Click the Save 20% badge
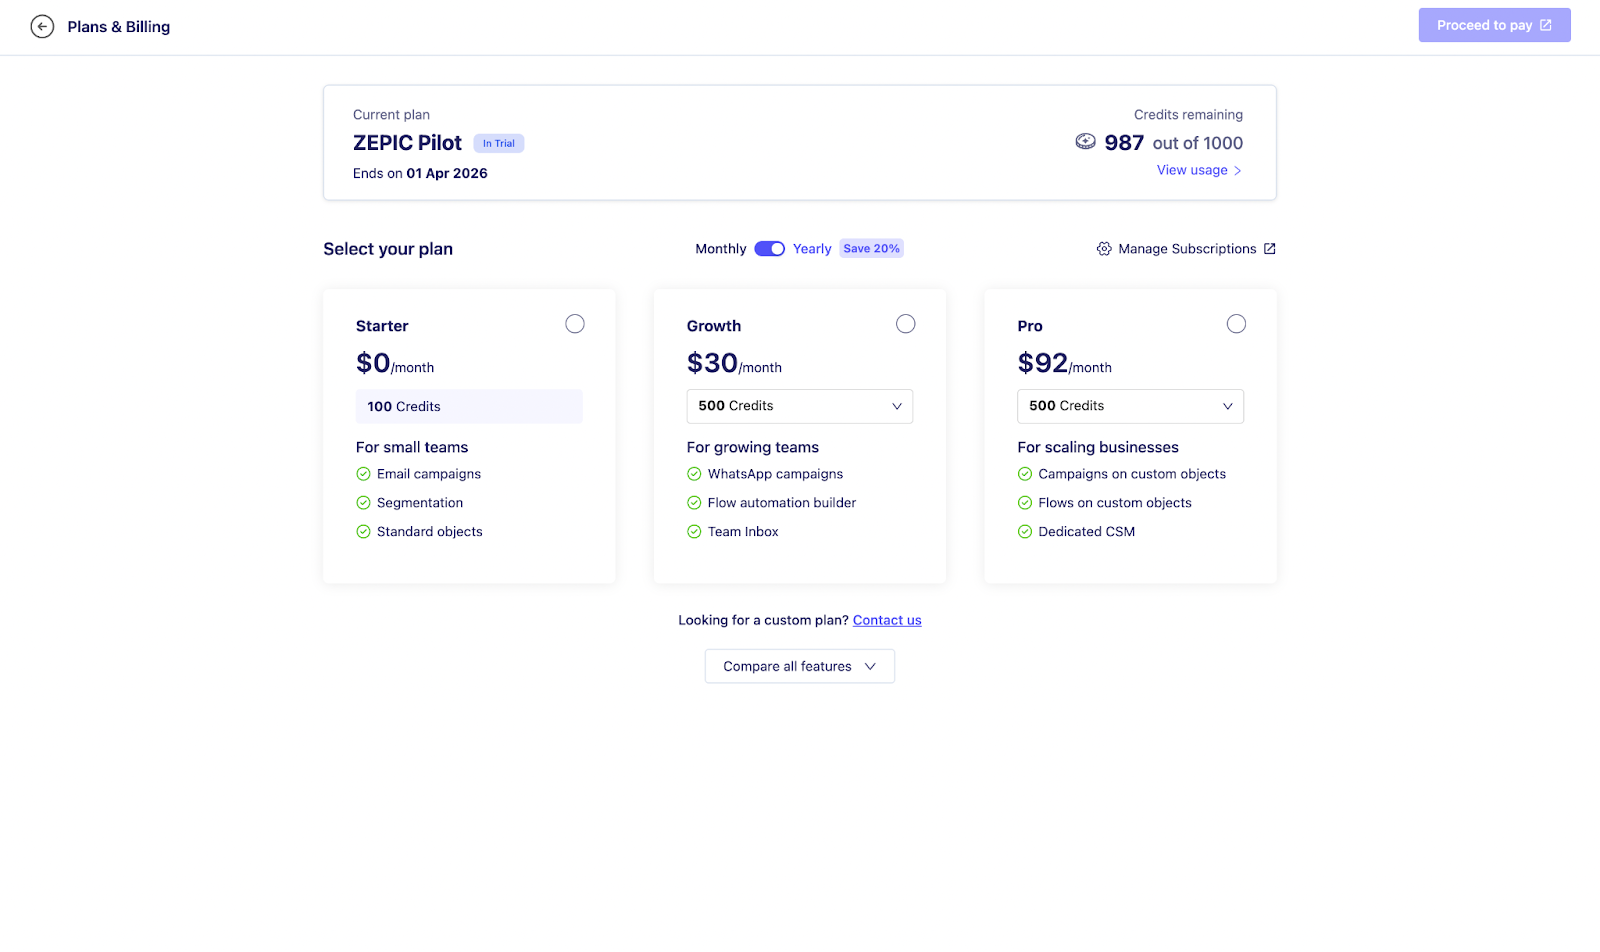 [872, 248]
